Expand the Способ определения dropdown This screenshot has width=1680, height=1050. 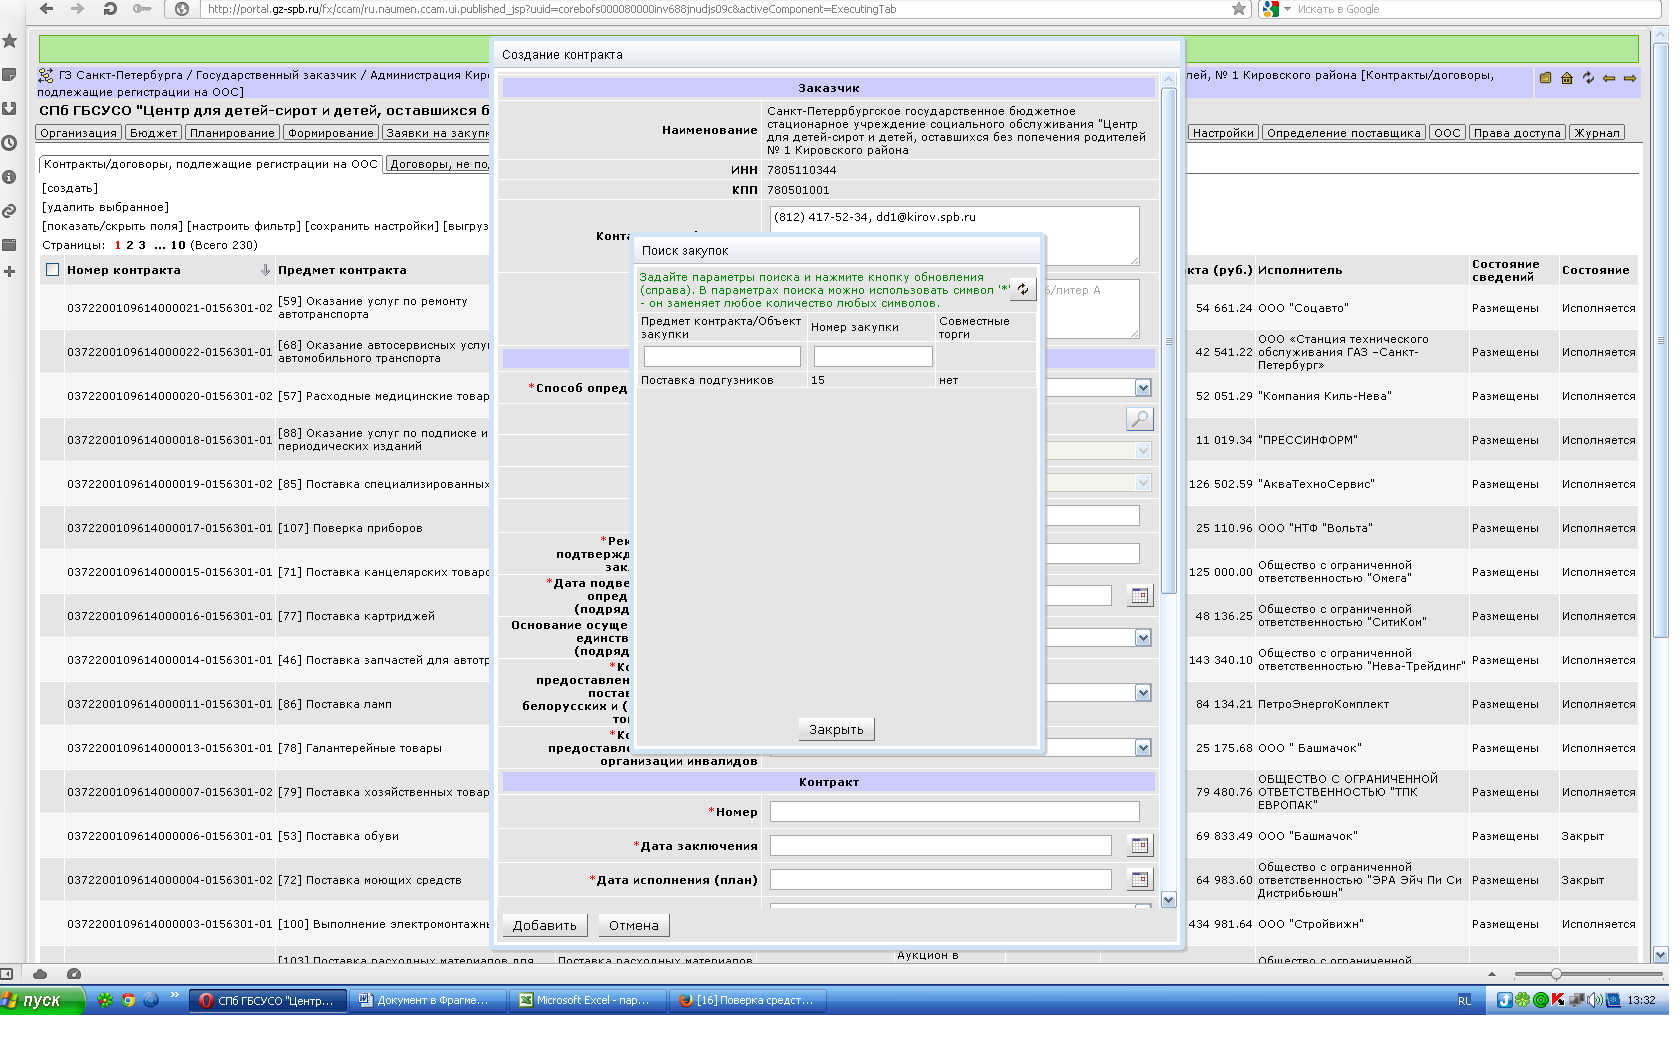pos(1143,388)
